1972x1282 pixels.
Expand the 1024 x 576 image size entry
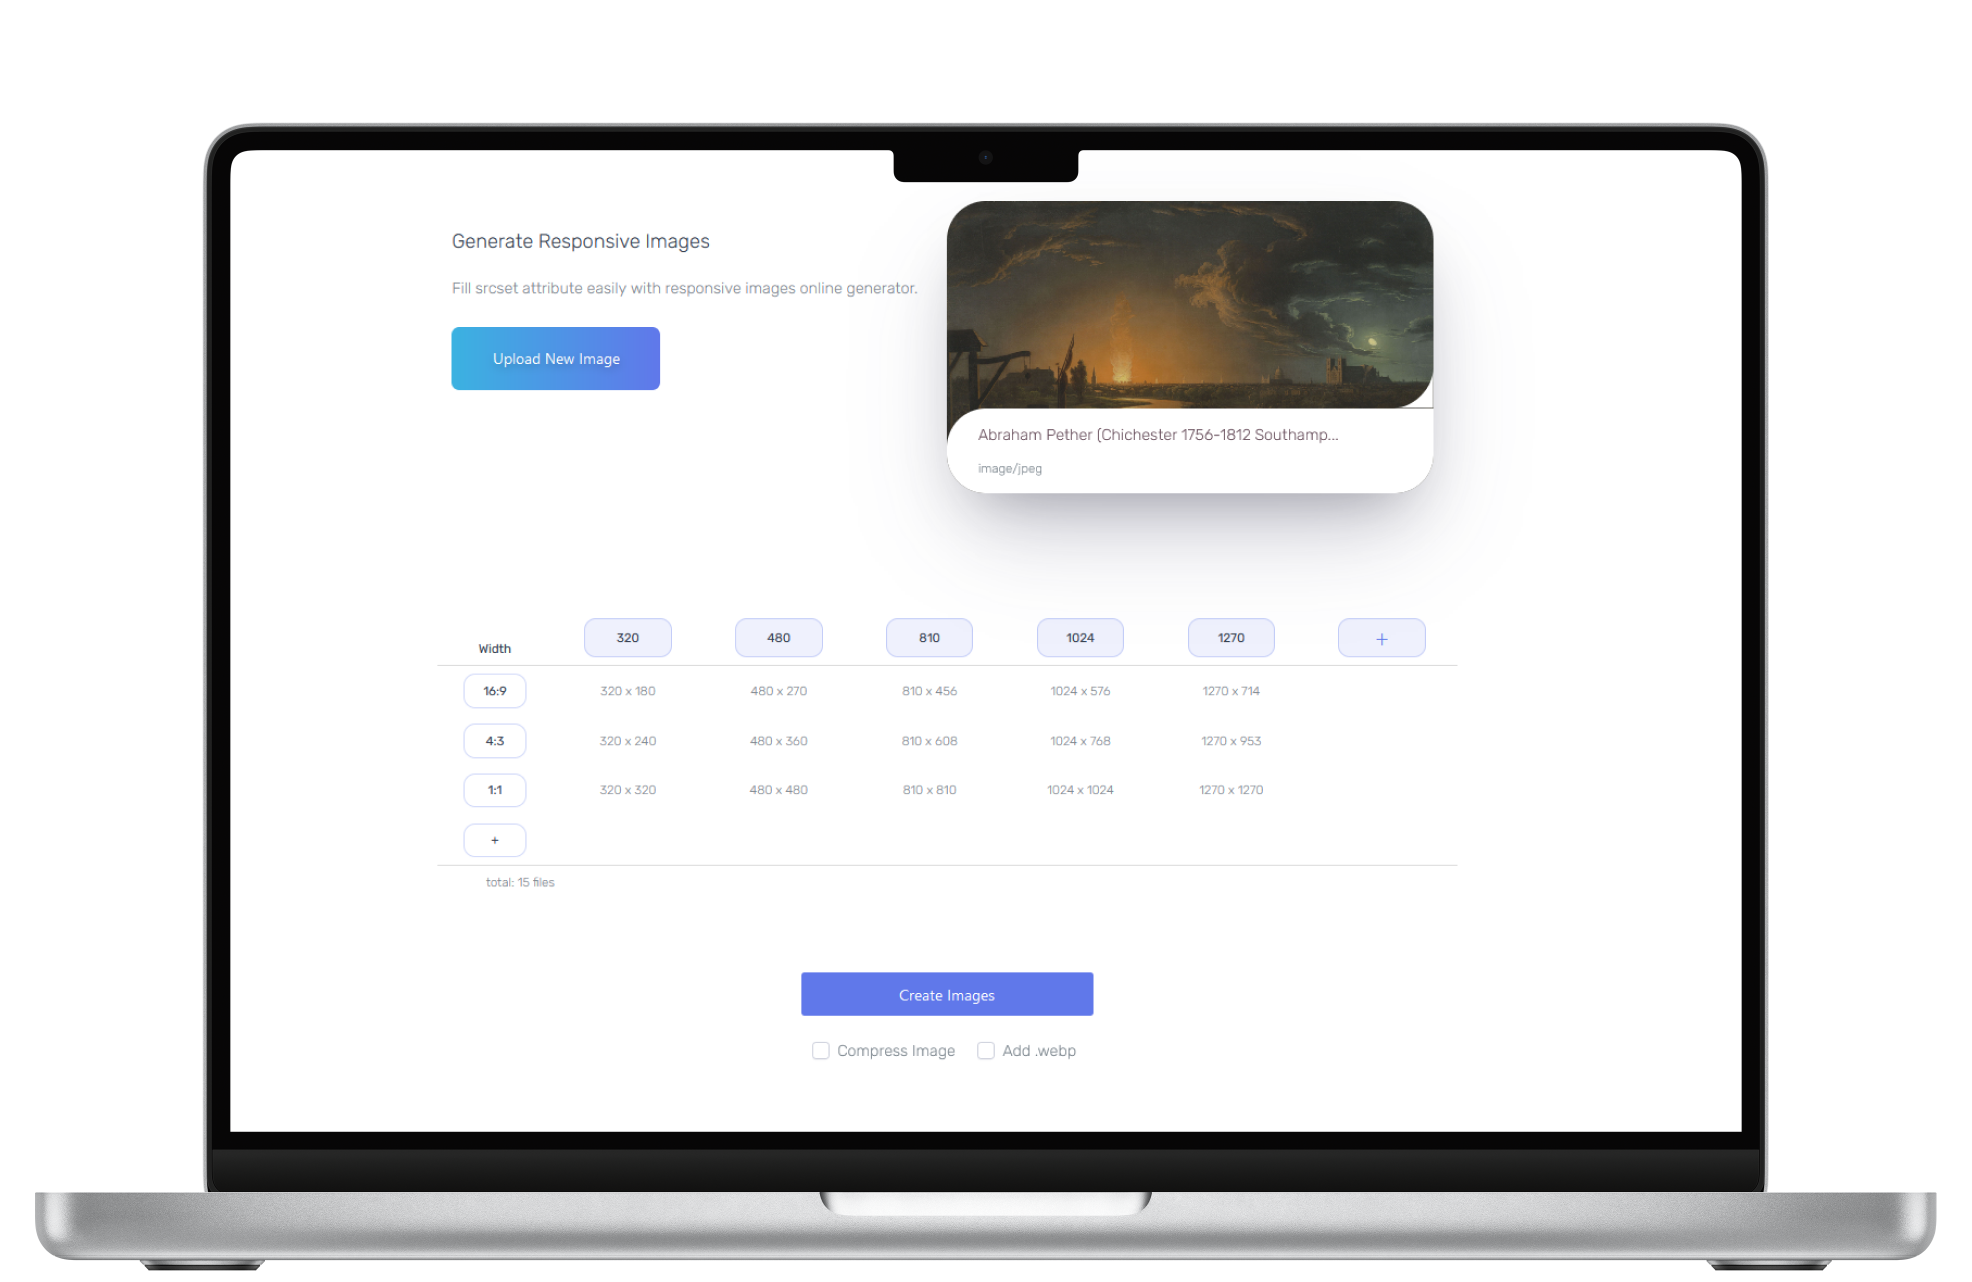pyautogui.click(x=1079, y=690)
